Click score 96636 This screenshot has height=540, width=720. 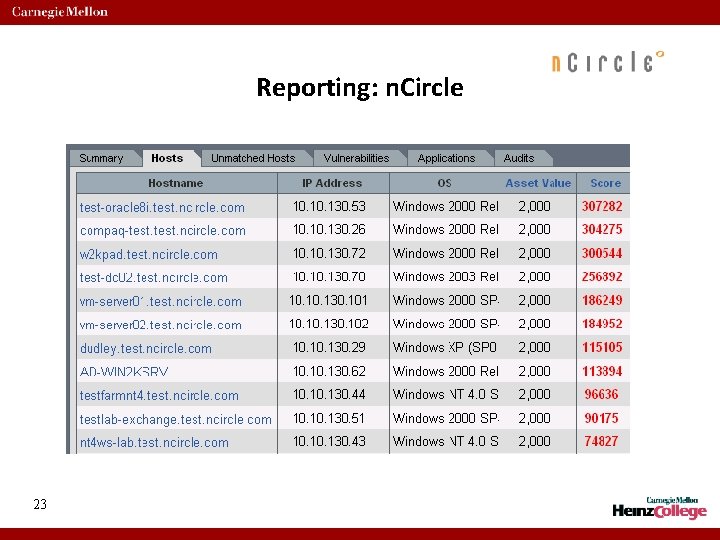602,394
